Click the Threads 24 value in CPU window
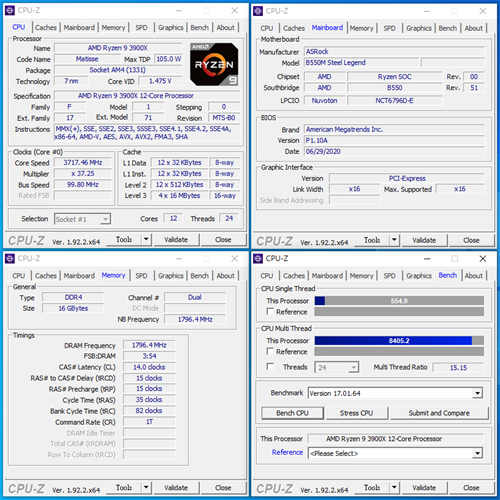 pos(229,218)
